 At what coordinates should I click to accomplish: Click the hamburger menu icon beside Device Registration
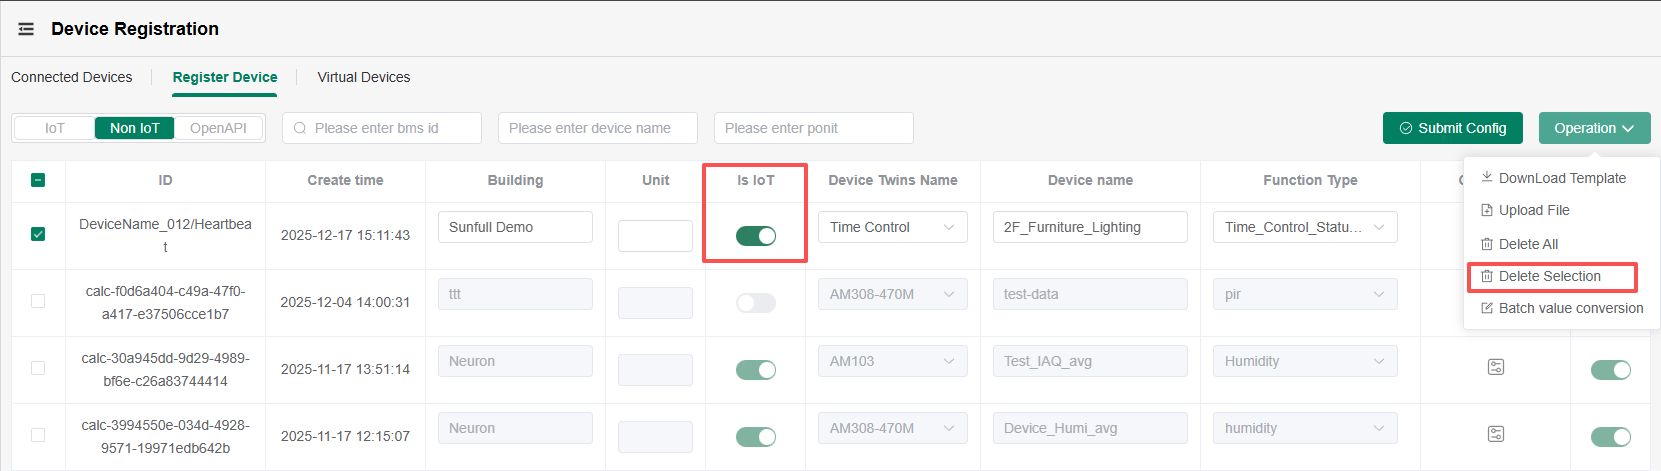[27, 29]
